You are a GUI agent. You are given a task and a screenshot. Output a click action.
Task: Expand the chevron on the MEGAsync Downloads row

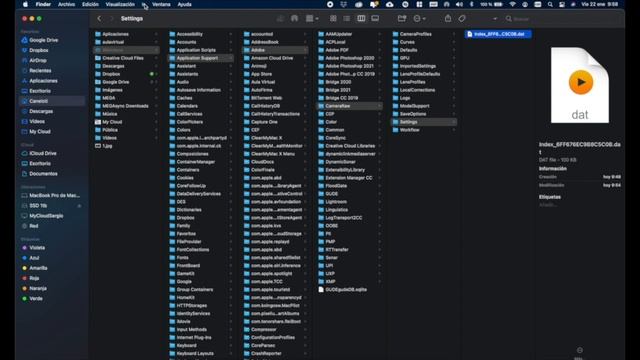coord(156,106)
